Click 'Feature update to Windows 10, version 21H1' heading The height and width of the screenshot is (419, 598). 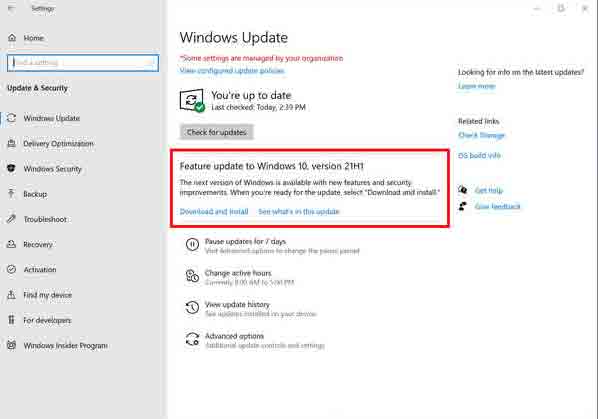(272, 166)
